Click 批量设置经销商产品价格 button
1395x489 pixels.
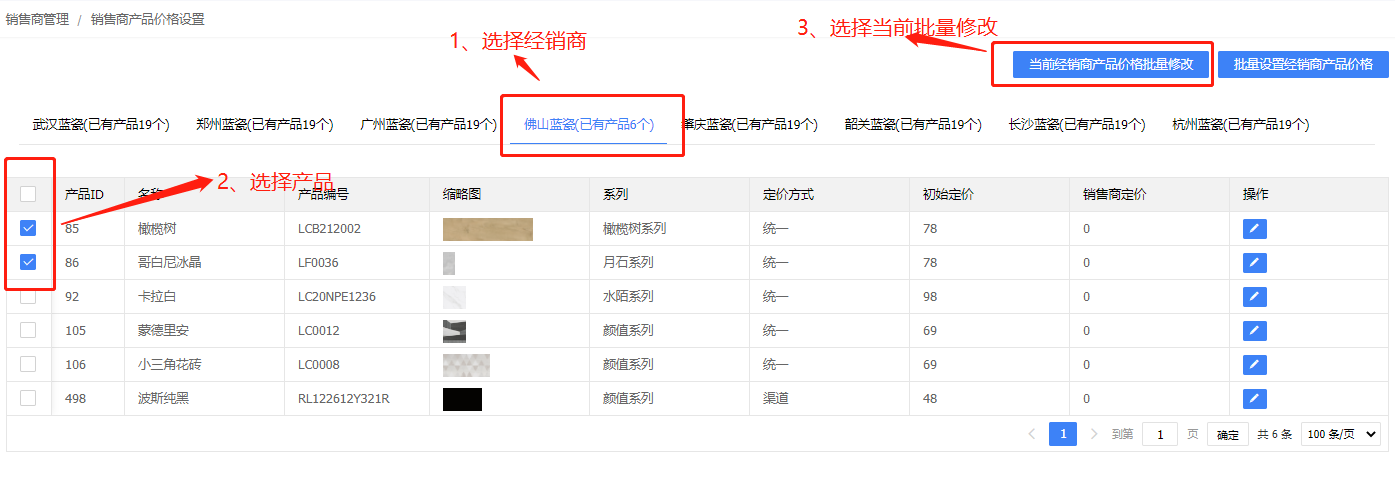coord(1303,64)
